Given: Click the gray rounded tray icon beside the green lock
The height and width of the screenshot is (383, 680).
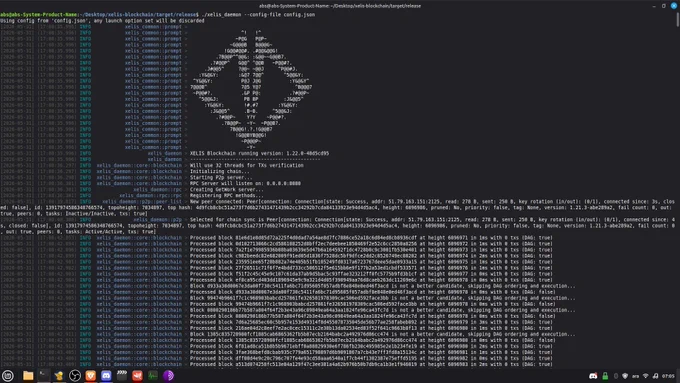Looking at the screenshot, I should [615, 376].
